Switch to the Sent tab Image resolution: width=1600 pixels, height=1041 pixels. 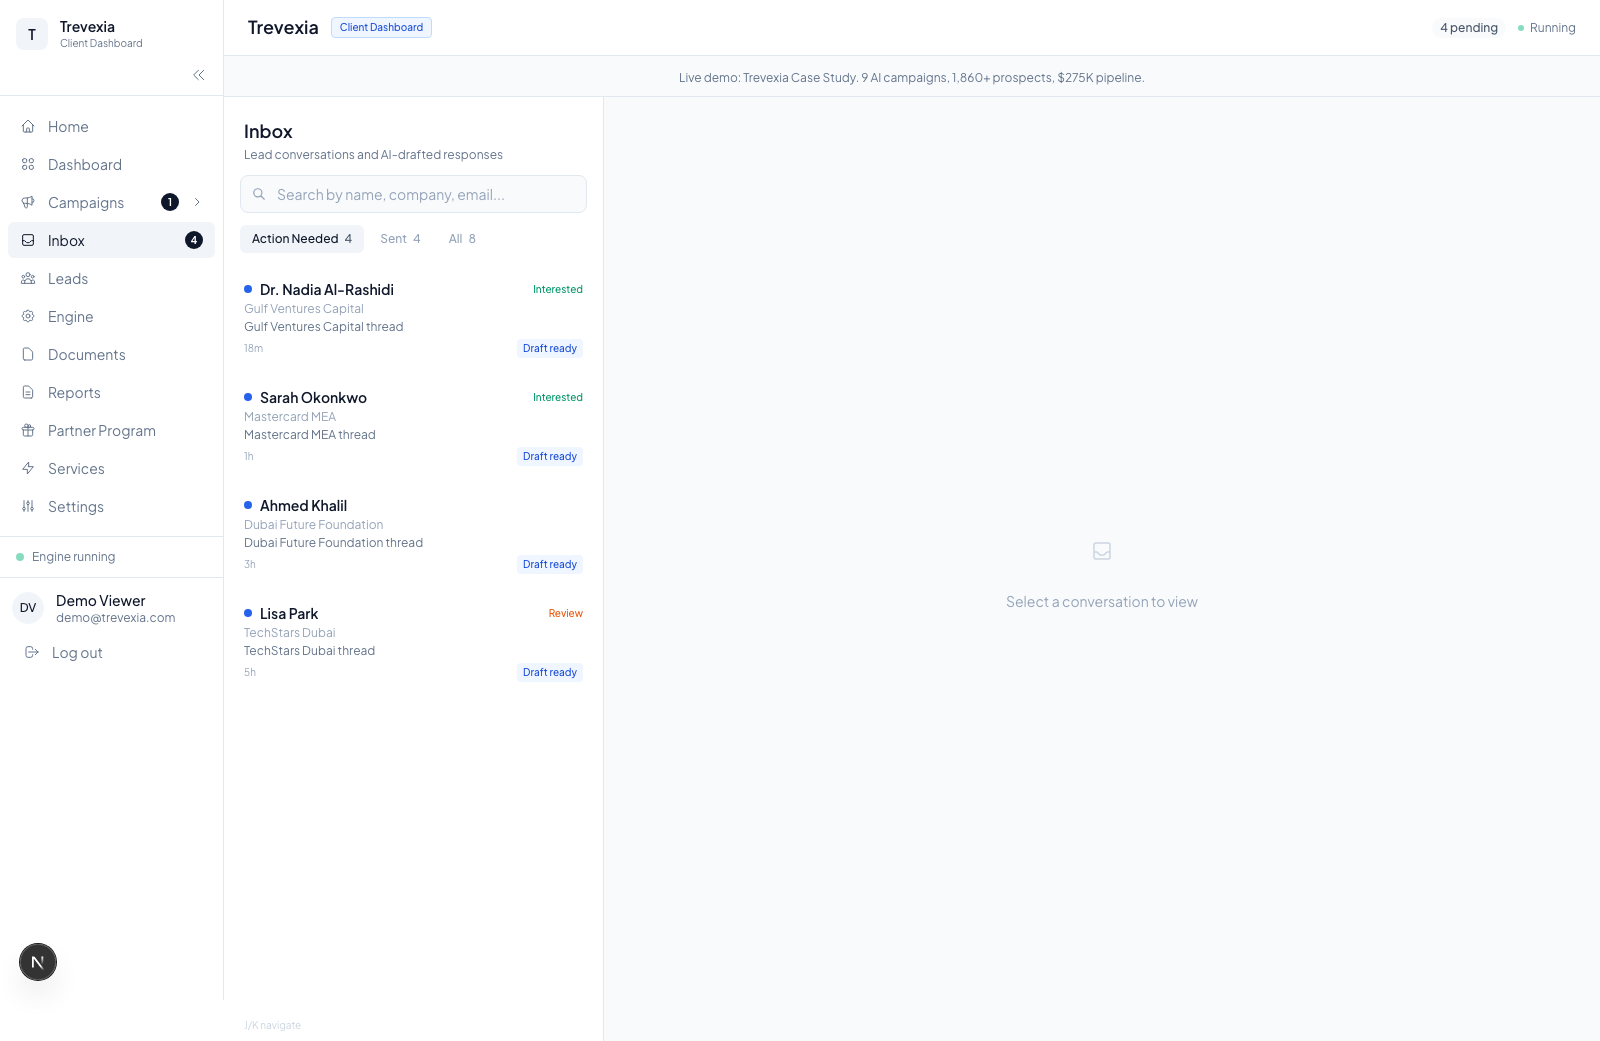pos(400,239)
